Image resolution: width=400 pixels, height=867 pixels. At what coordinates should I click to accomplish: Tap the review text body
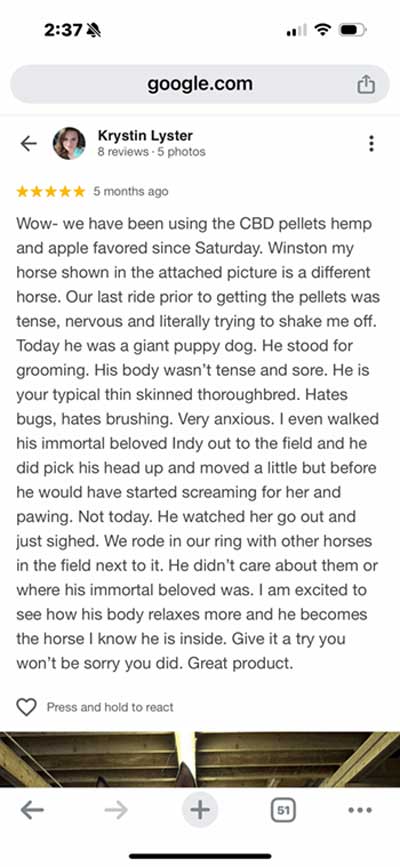pos(198,443)
